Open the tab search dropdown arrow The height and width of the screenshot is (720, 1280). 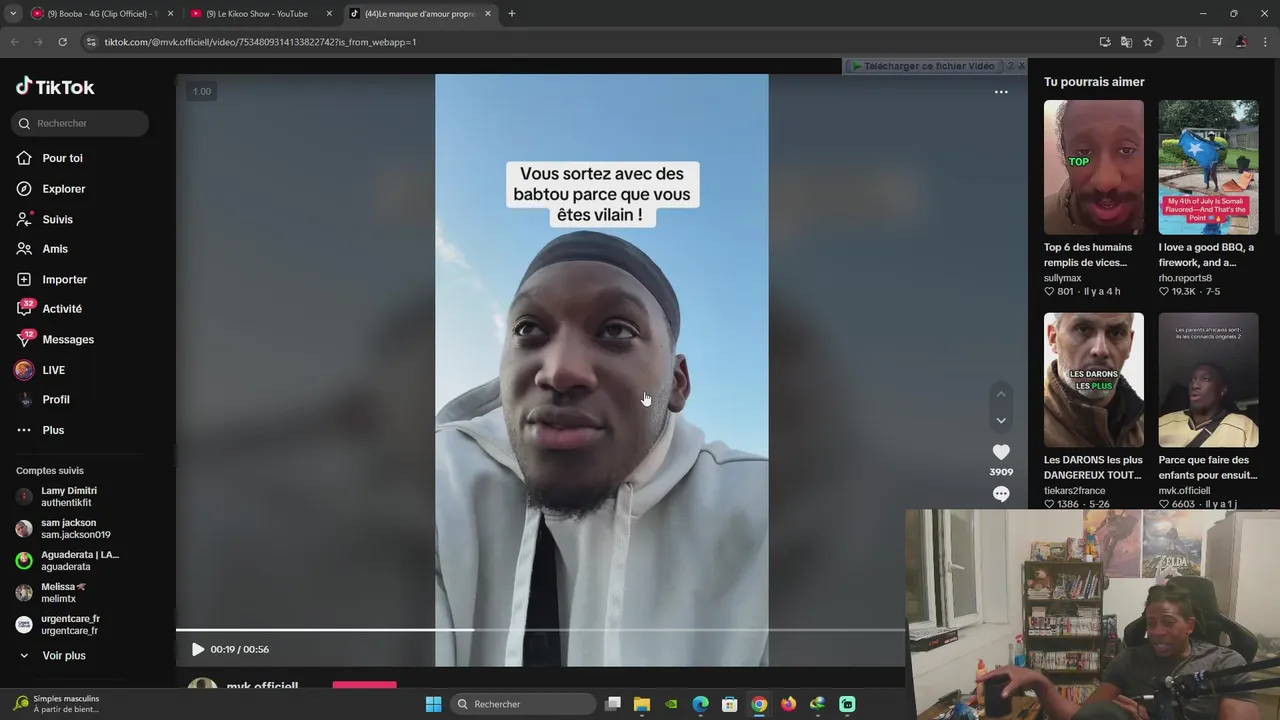pyautogui.click(x=12, y=14)
